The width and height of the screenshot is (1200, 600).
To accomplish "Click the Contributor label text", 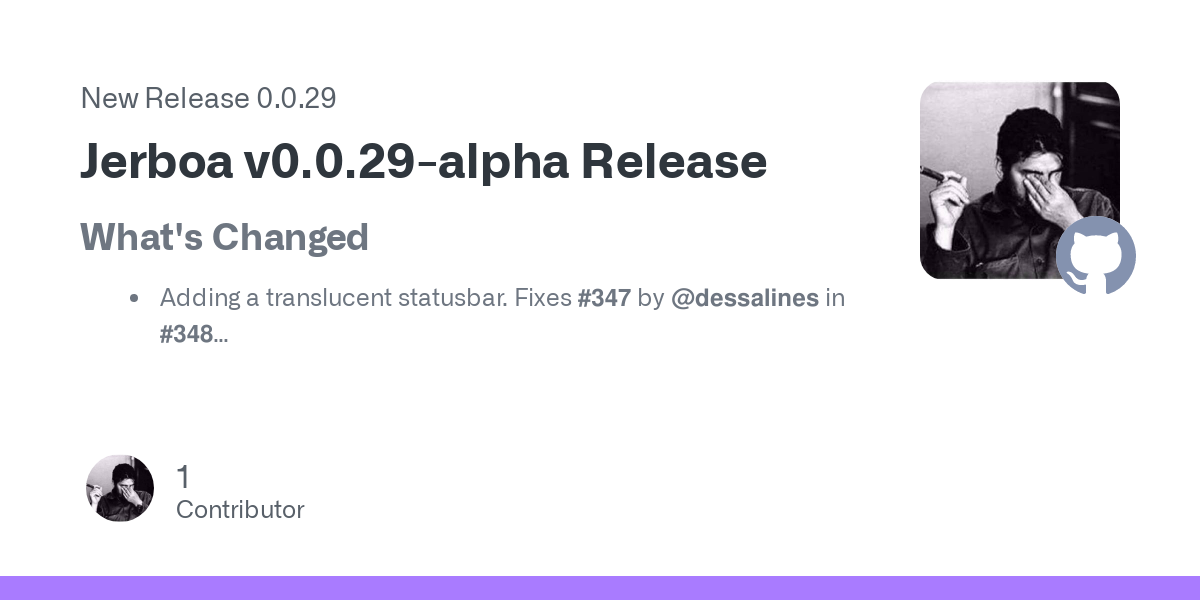I will pyautogui.click(x=240, y=509).
